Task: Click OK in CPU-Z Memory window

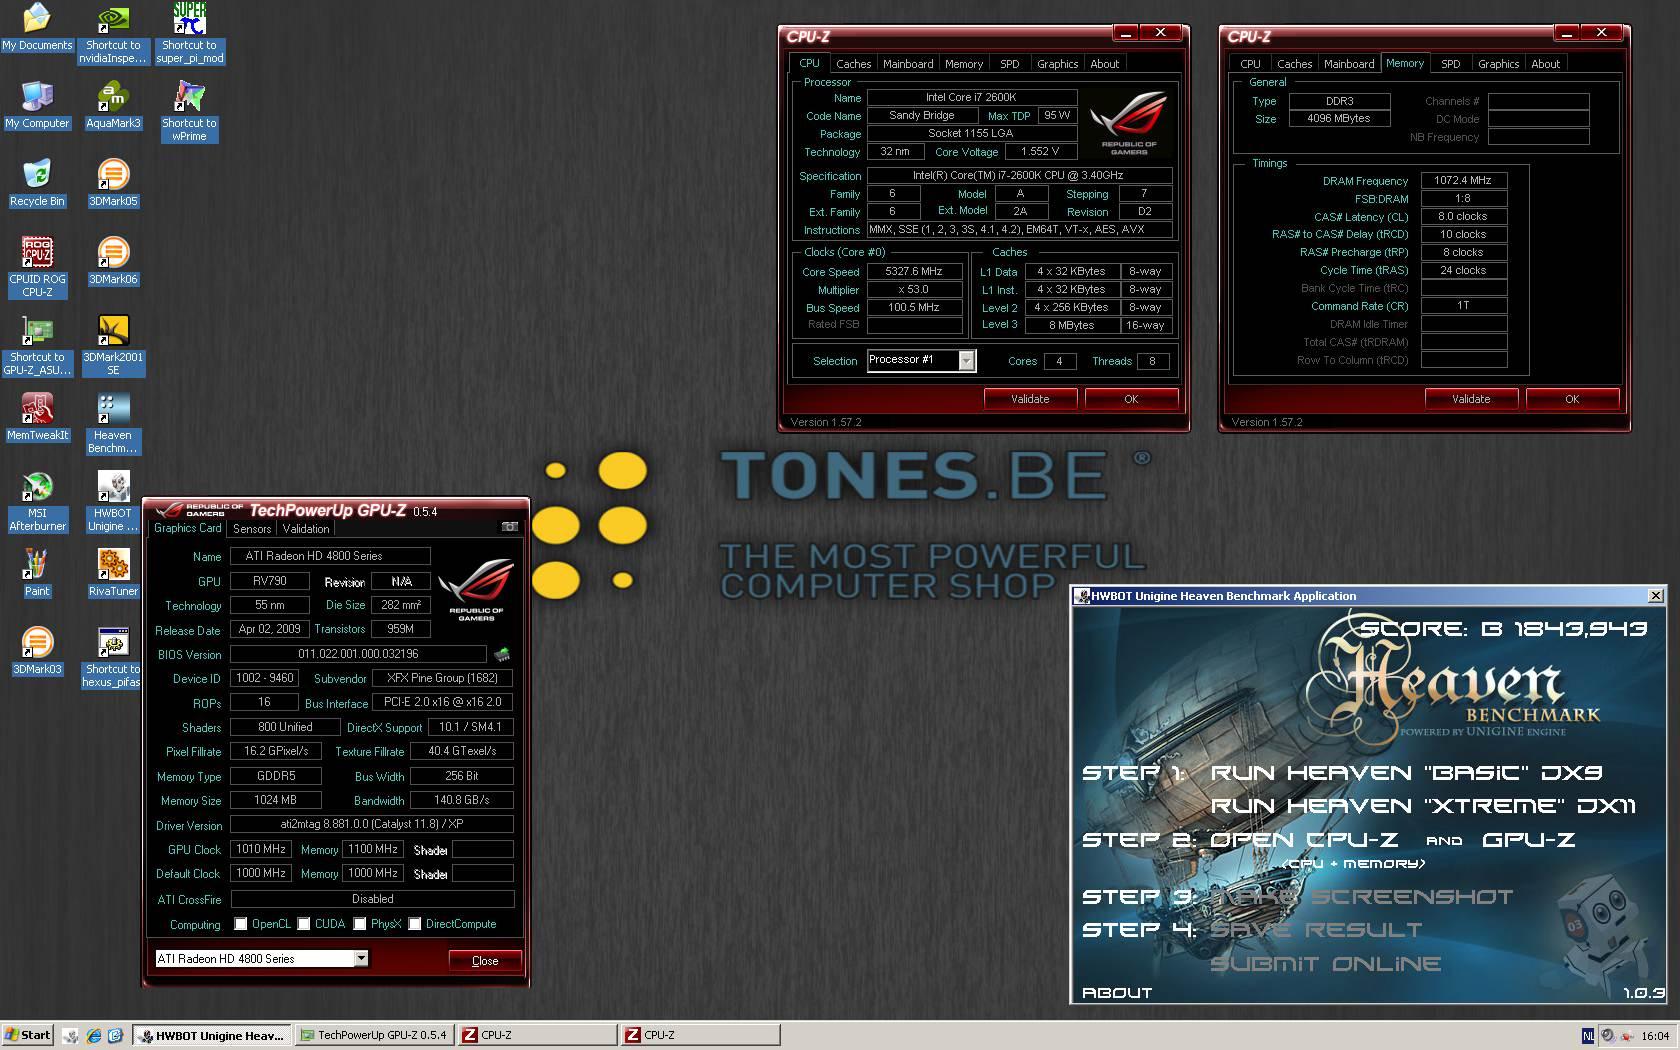Action: tap(1572, 399)
